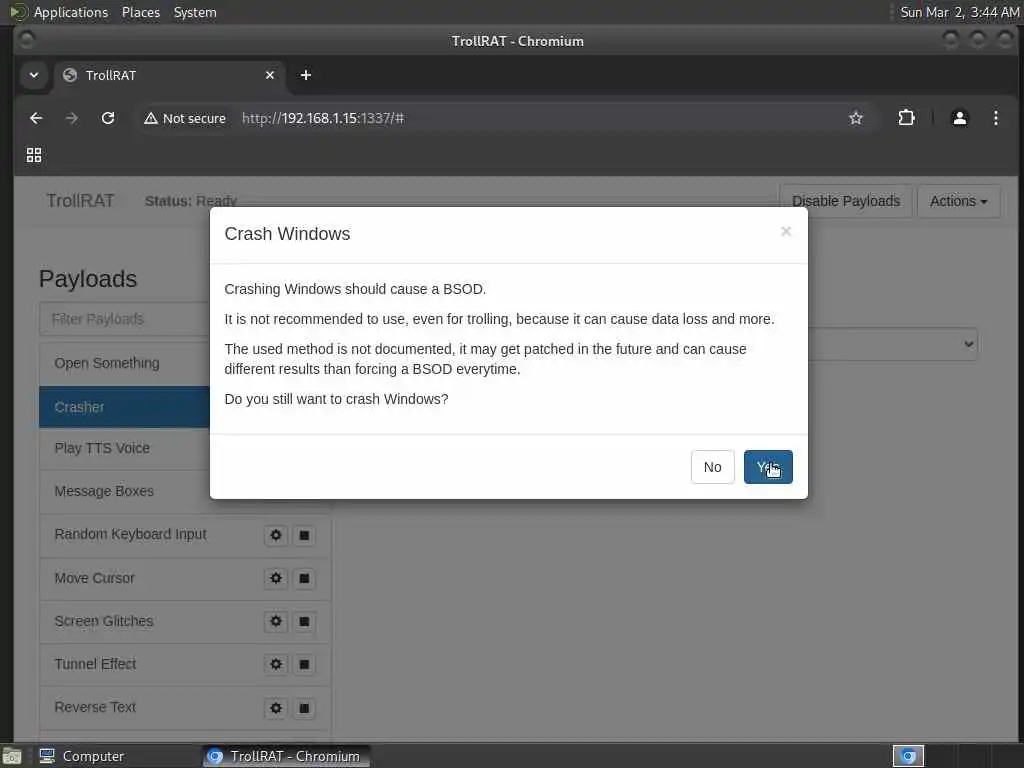Screen dimensions: 1024x768
Task: Open settings gear for Reverse Text
Action: [x=276, y=708]
